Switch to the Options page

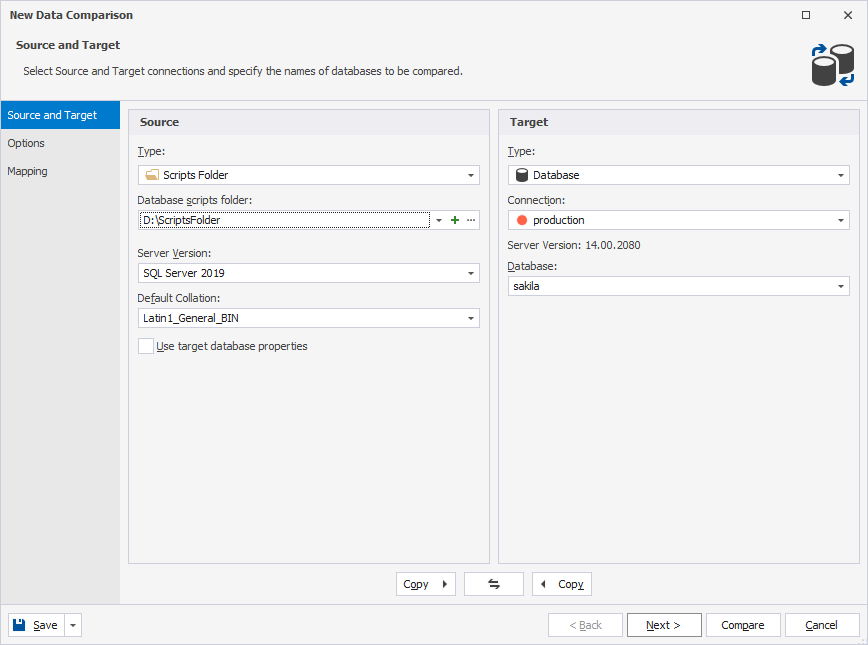click(26, 143)
